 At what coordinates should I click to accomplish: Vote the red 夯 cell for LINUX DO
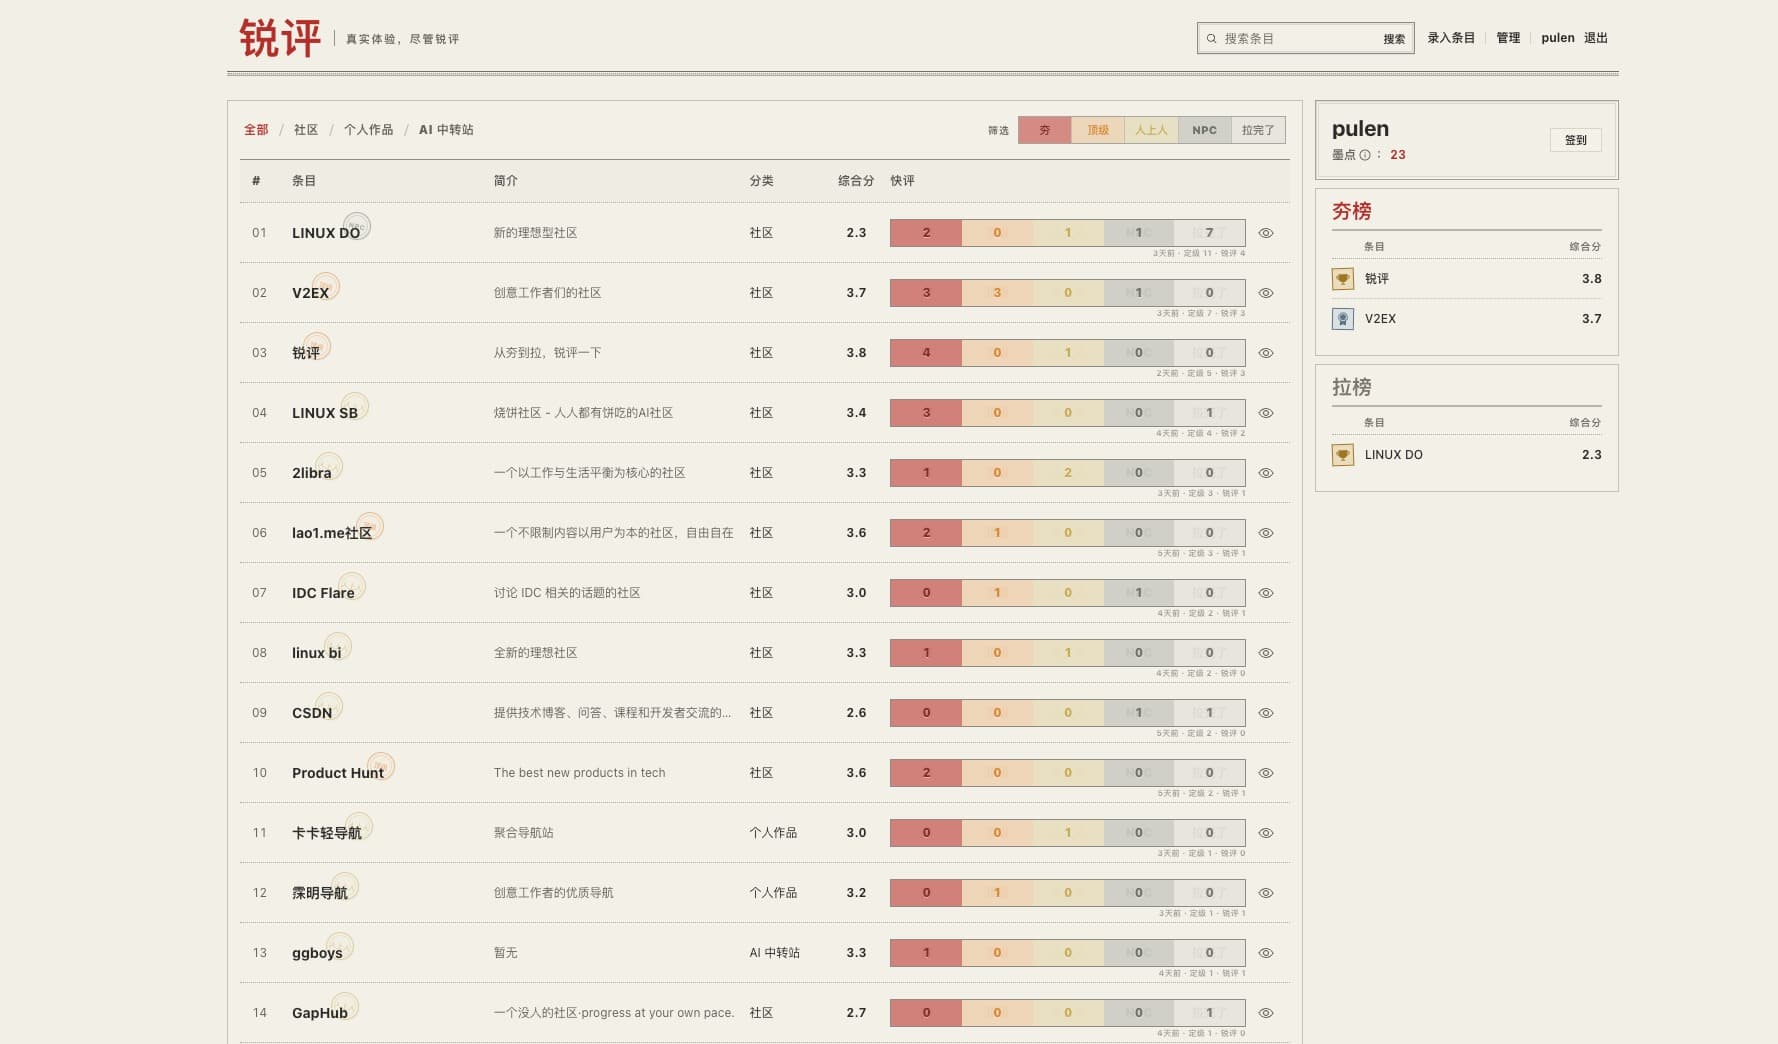(x=926, y=233)
